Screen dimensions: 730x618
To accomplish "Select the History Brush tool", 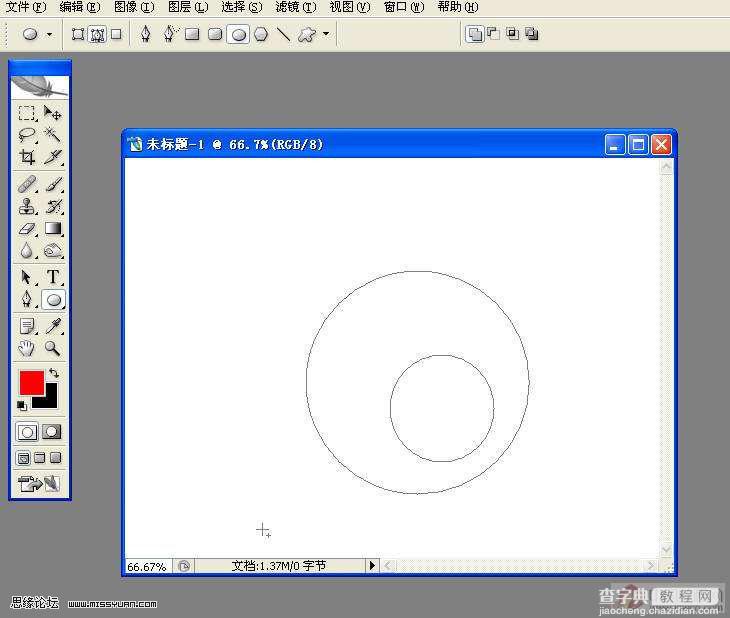I will 52,206.
